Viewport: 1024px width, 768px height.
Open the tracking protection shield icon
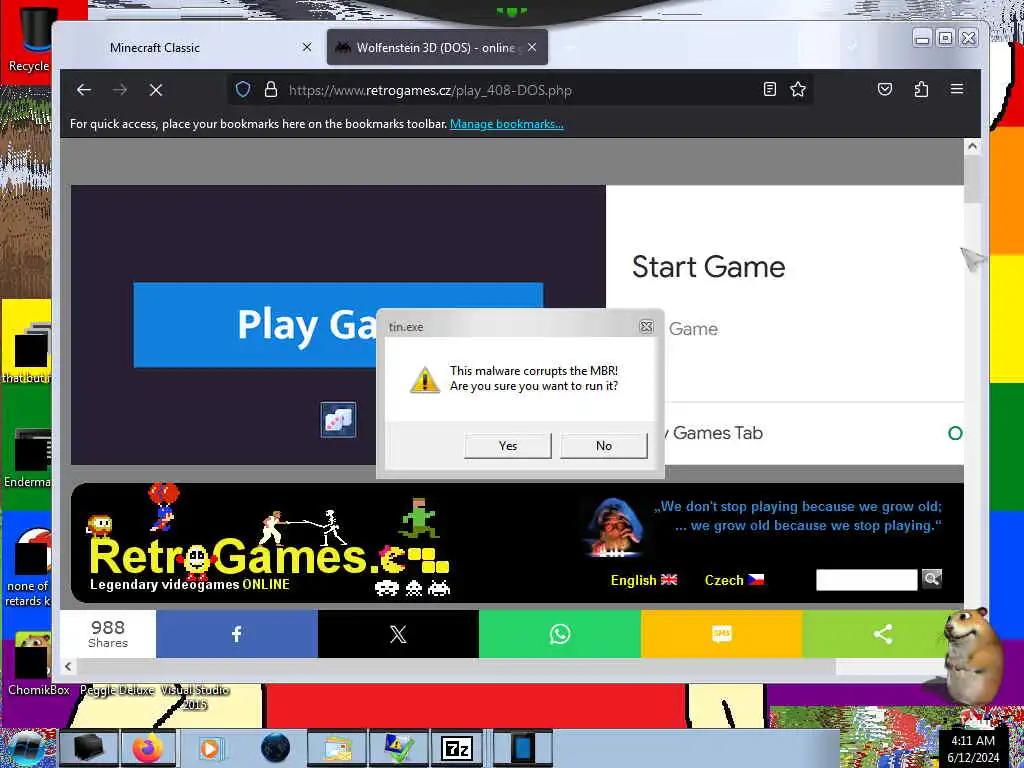tap(243, 89)
